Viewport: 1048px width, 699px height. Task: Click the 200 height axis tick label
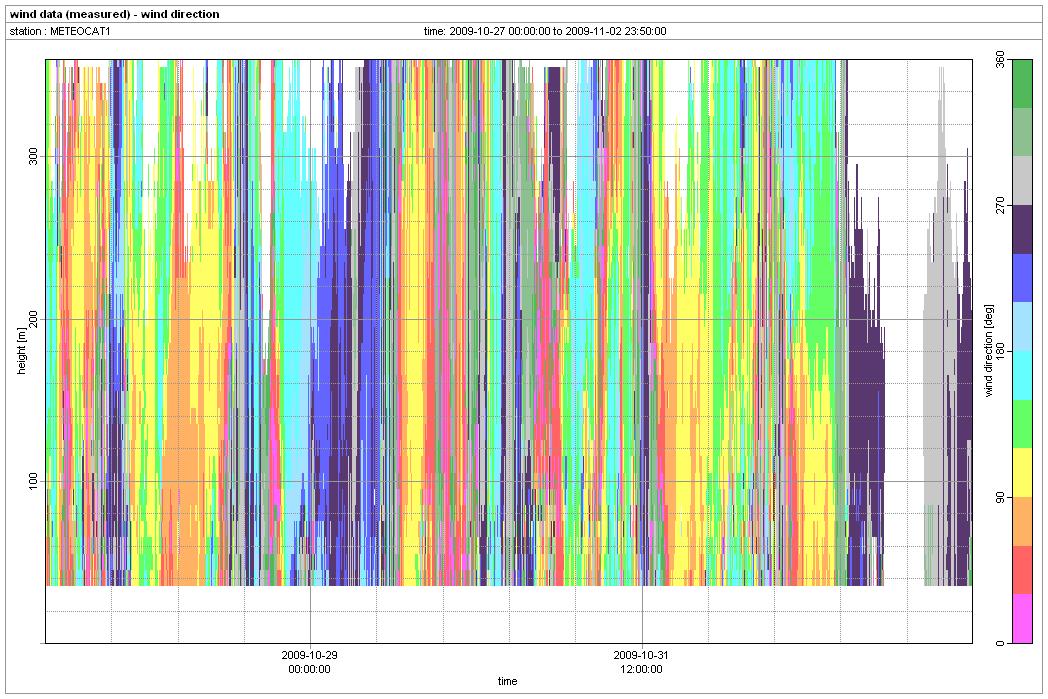tap(33, 319)
